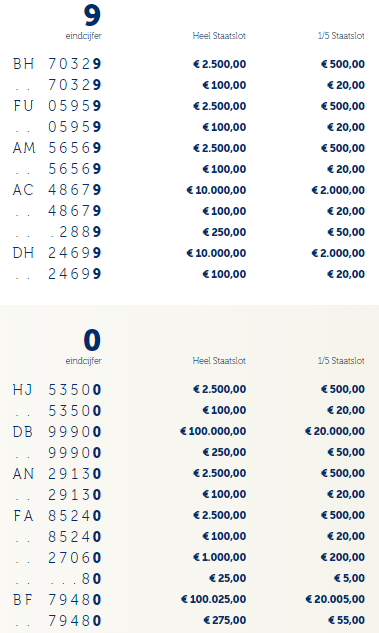Click the € 275,00 prize amount
The width and height of the screenshot is (379, 633).
(225, 620)
